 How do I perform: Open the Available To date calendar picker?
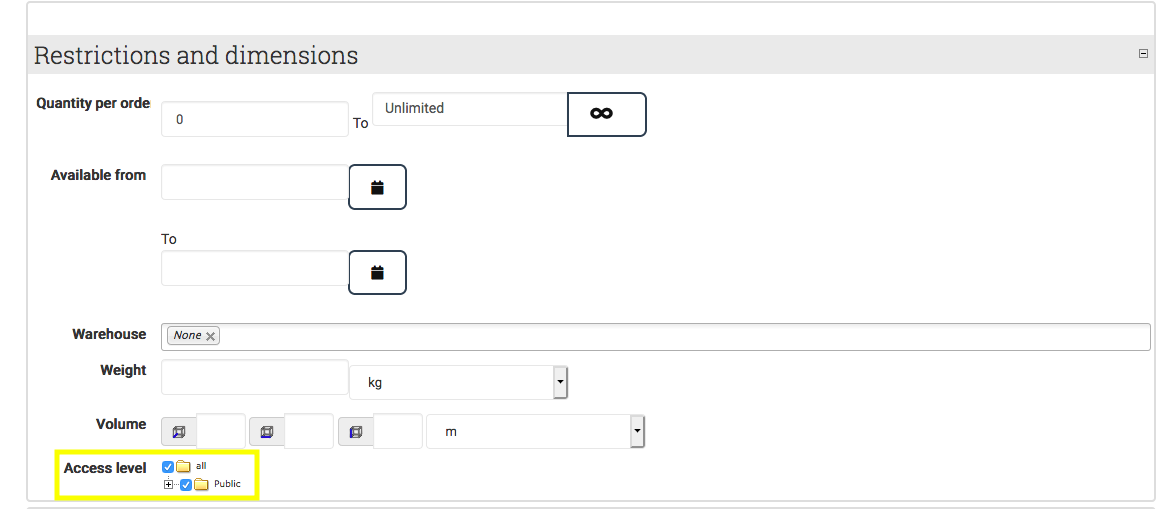(377, 272)
